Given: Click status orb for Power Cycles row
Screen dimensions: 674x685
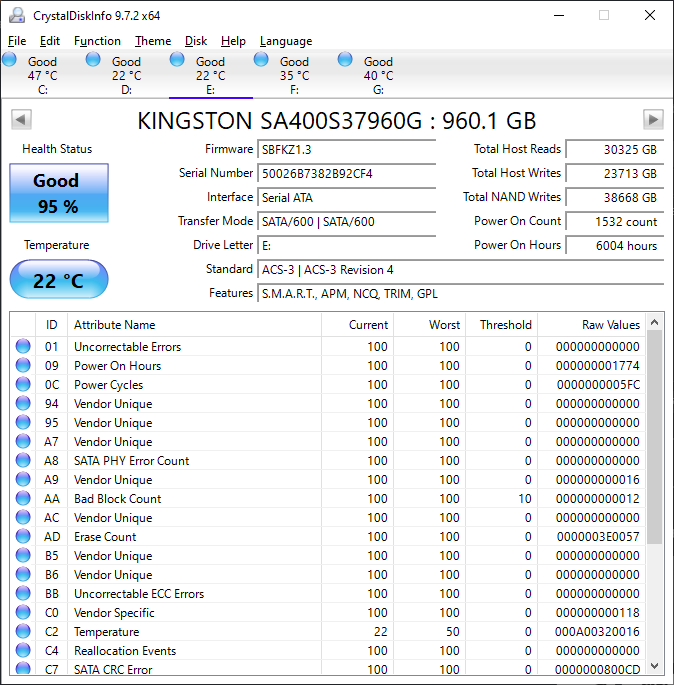Looking at the screenshot, I should pyautogui.click(x=23, y=384).
